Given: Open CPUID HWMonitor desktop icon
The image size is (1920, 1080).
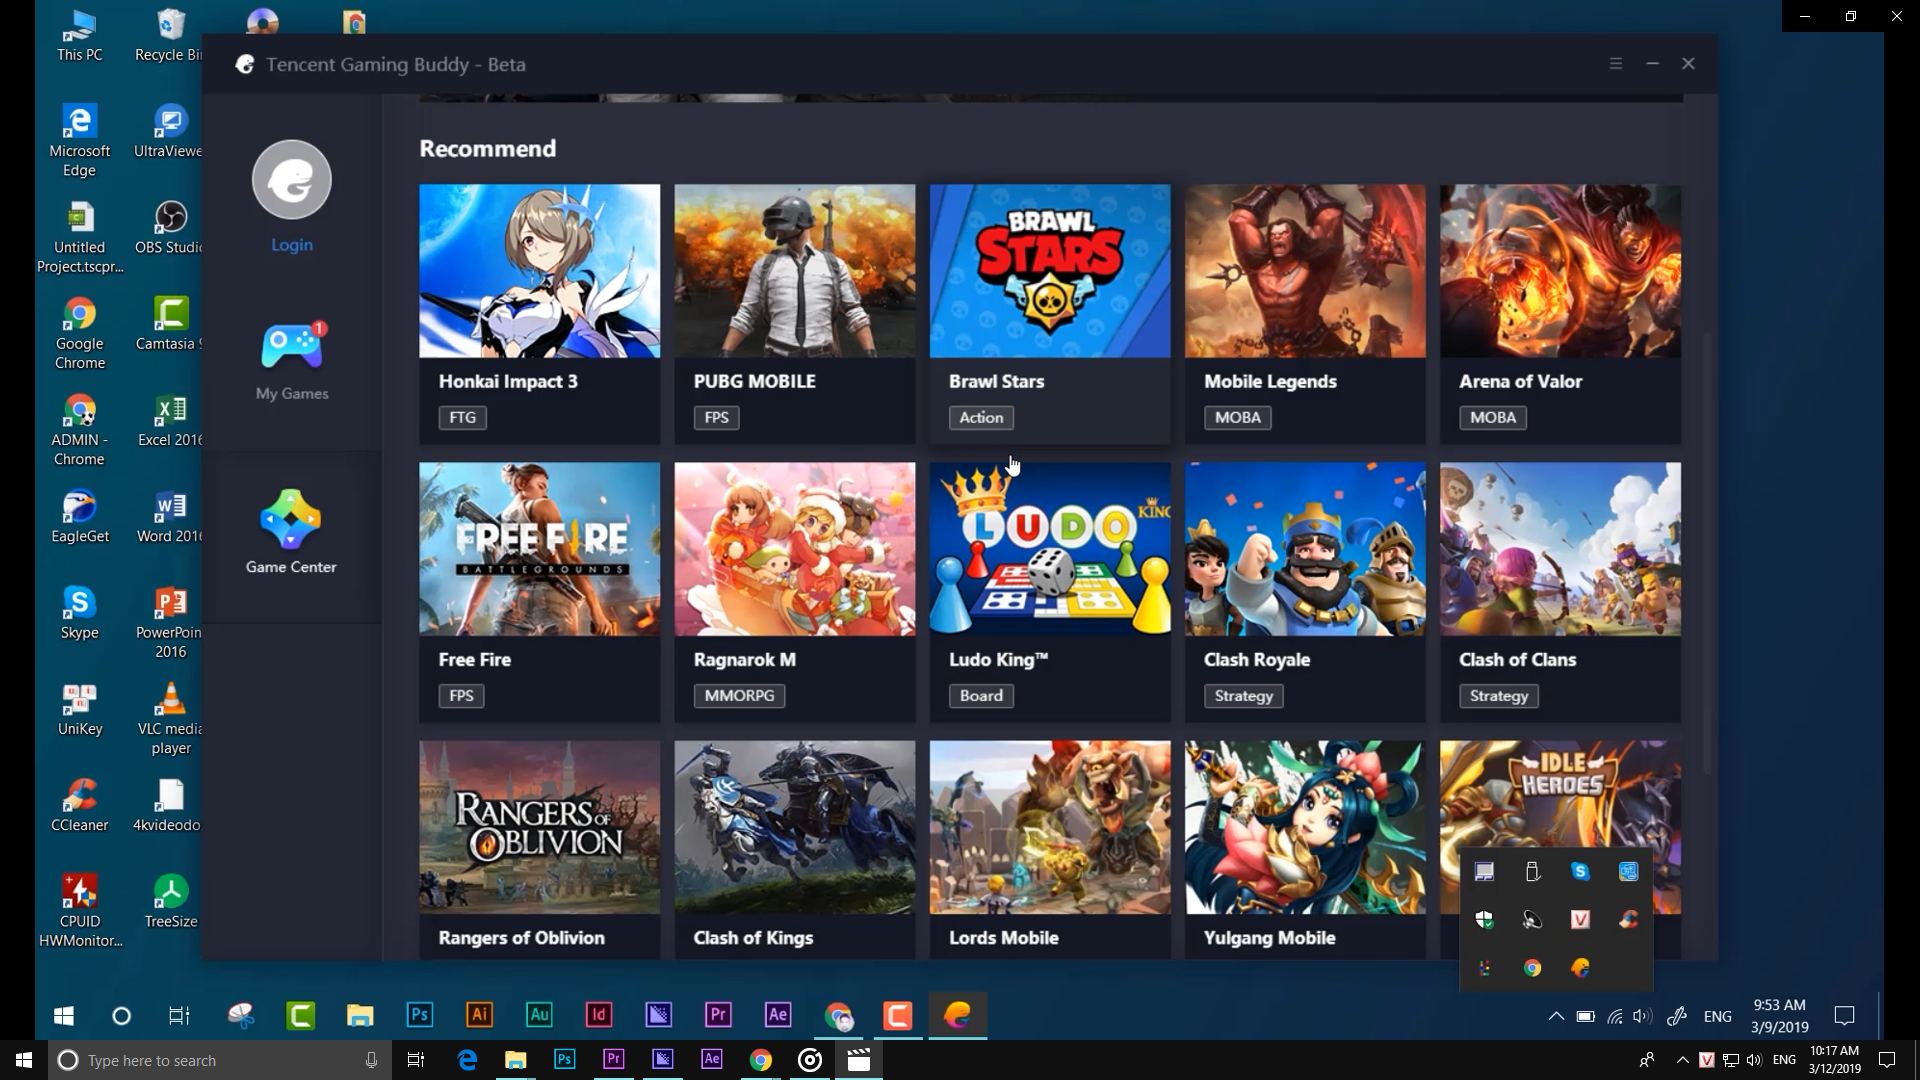Looking at the screenshot, I should pyautogui.click(x=79, y=911).
